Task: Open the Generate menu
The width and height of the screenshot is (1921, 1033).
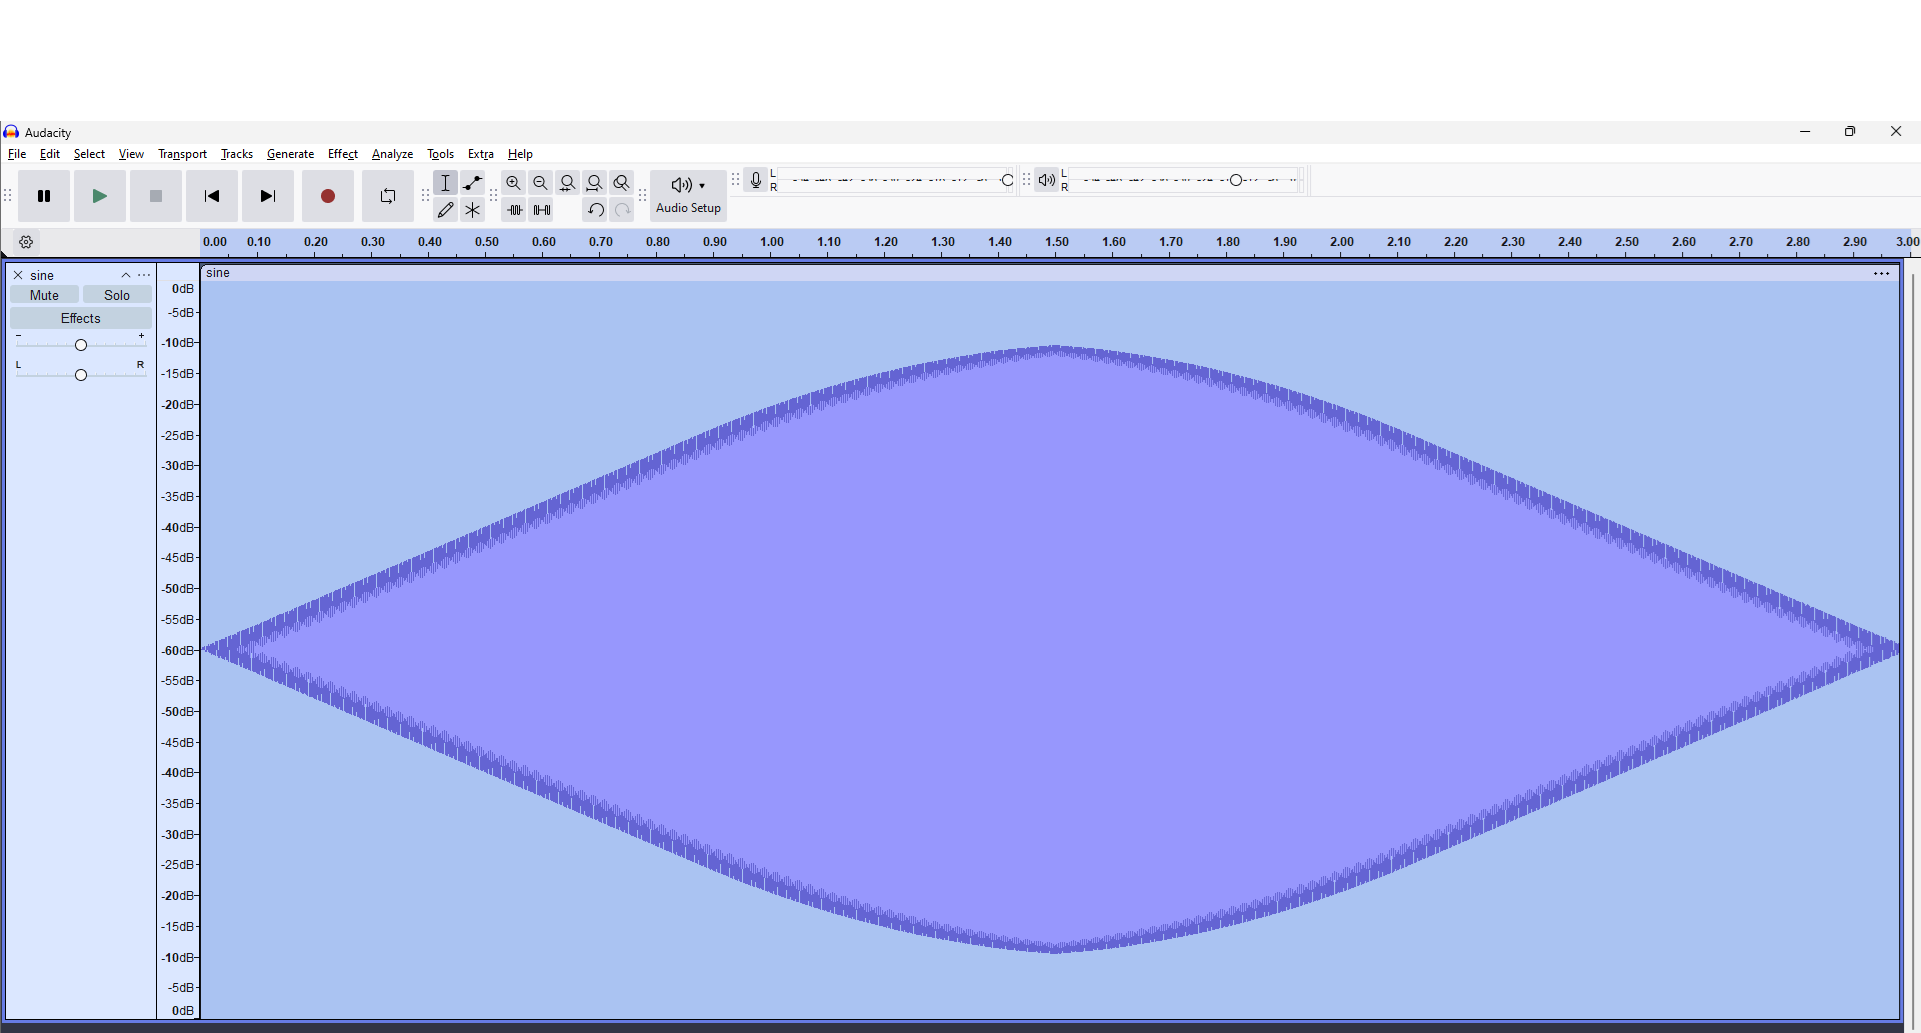Action: [290, 154]
